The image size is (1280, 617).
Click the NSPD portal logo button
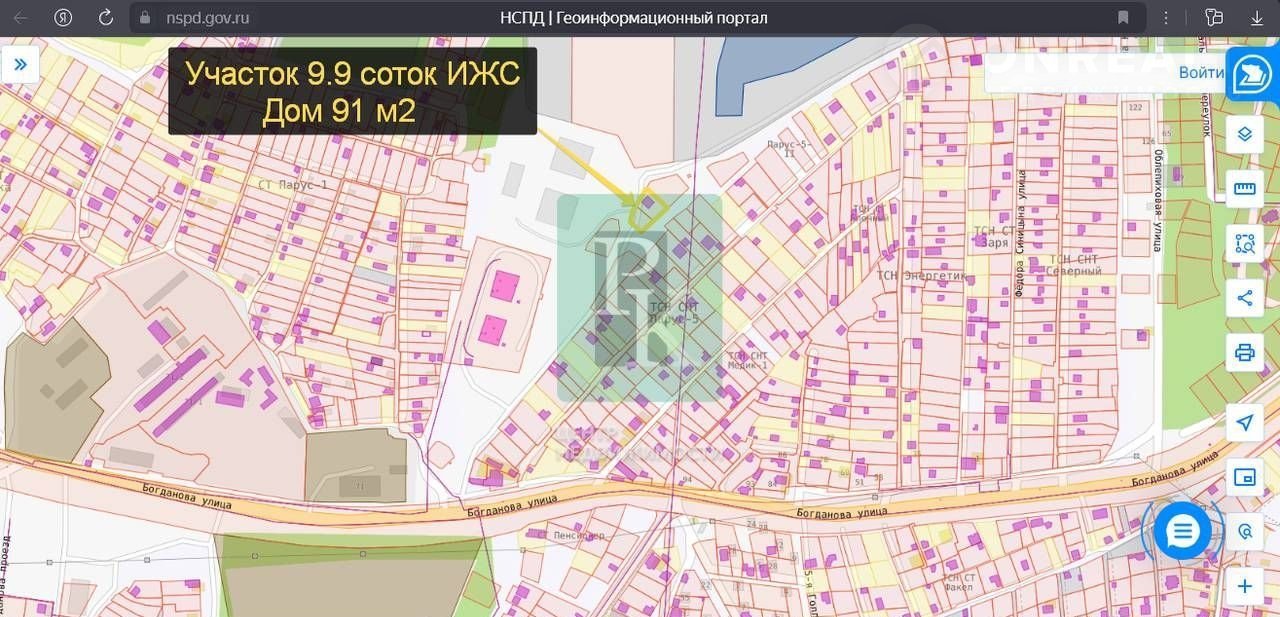(1251, 75)
